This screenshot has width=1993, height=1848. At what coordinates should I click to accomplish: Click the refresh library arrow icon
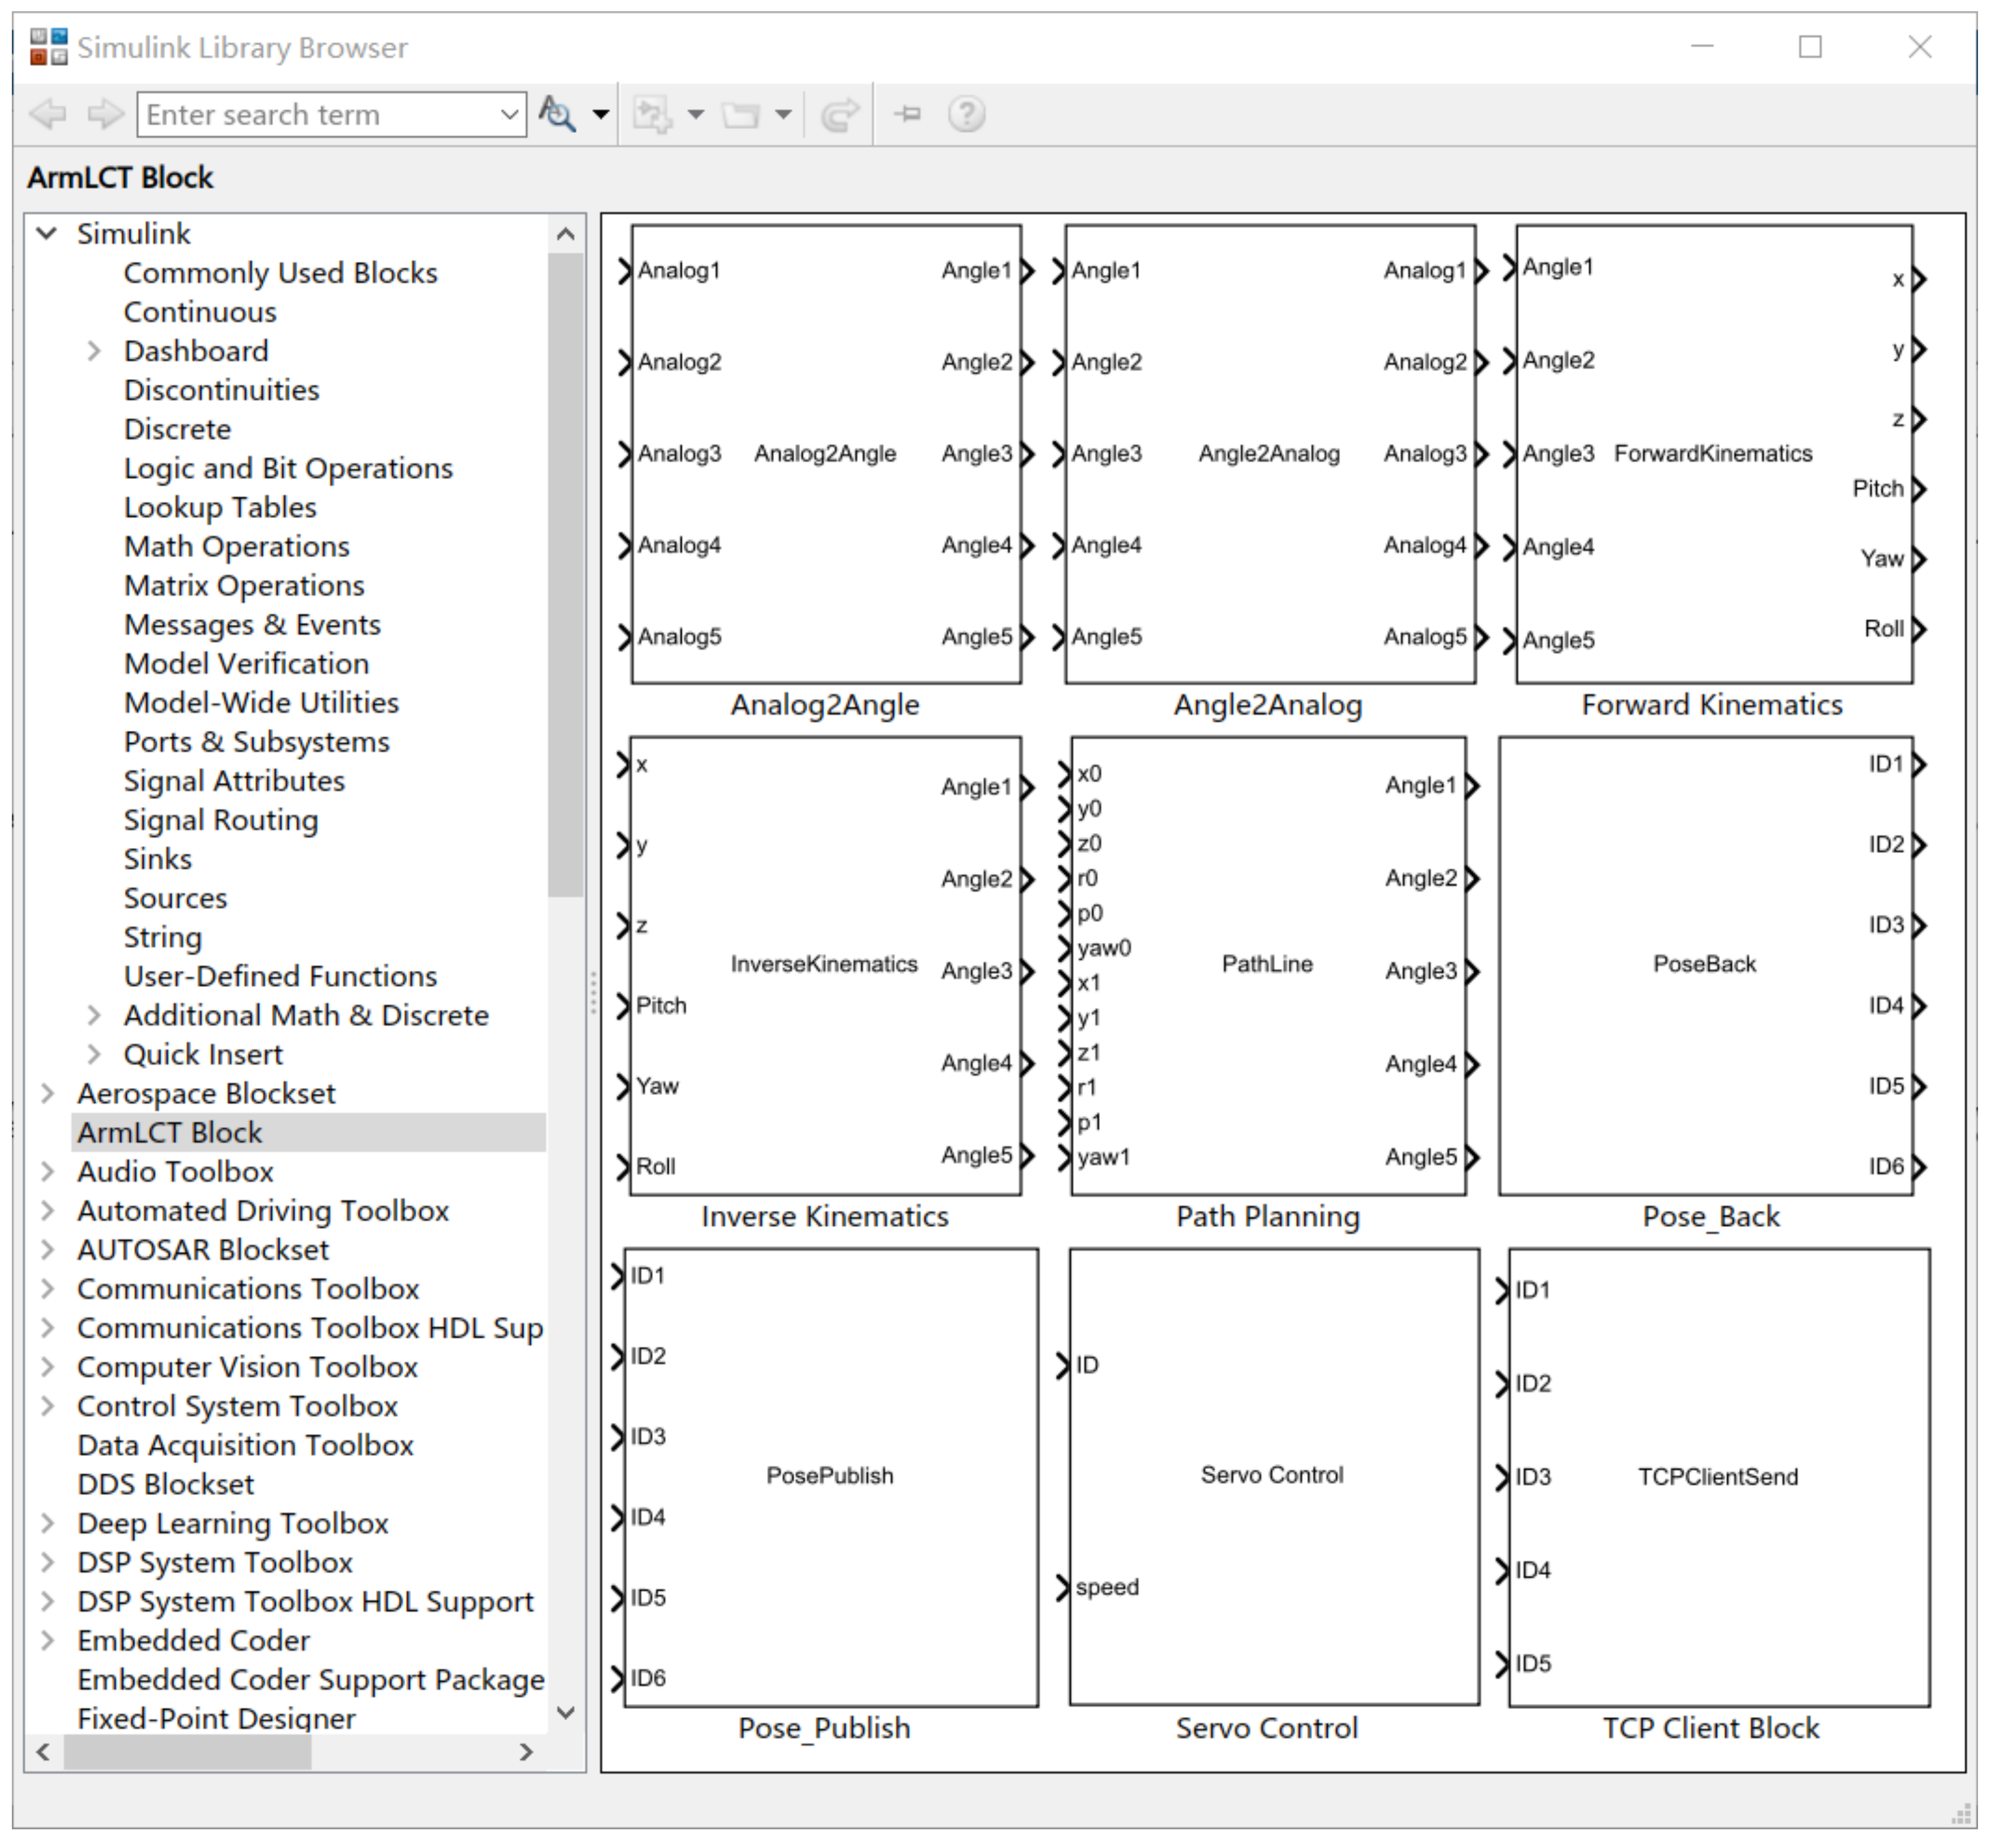pyautogui.click(x=839, y=114)
